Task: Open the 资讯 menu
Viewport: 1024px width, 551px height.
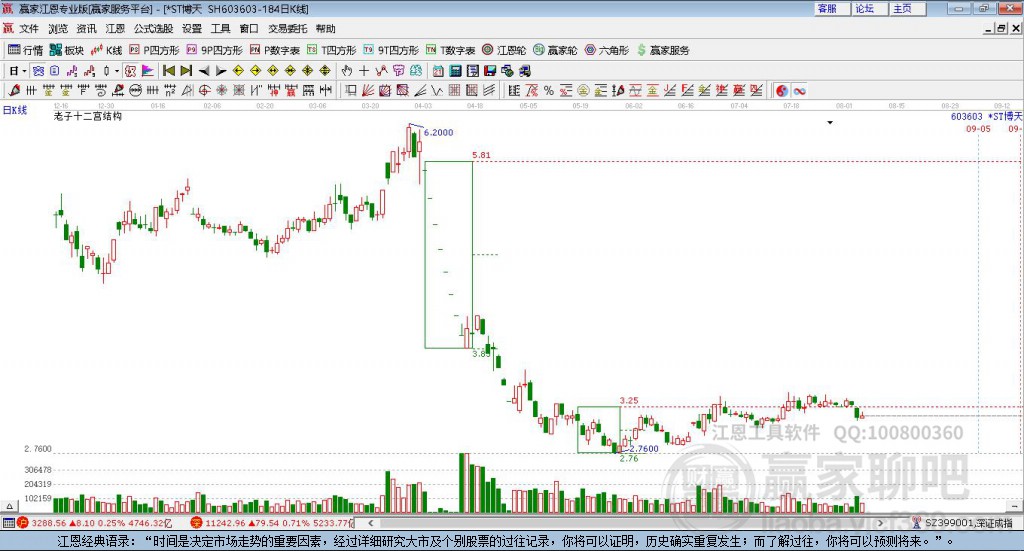Action: pyautogui.click(x=86, y=29)
